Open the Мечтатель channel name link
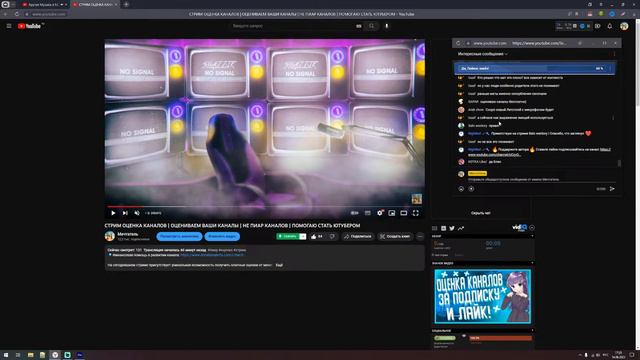The image size is (640, 360). pos(128,234)
